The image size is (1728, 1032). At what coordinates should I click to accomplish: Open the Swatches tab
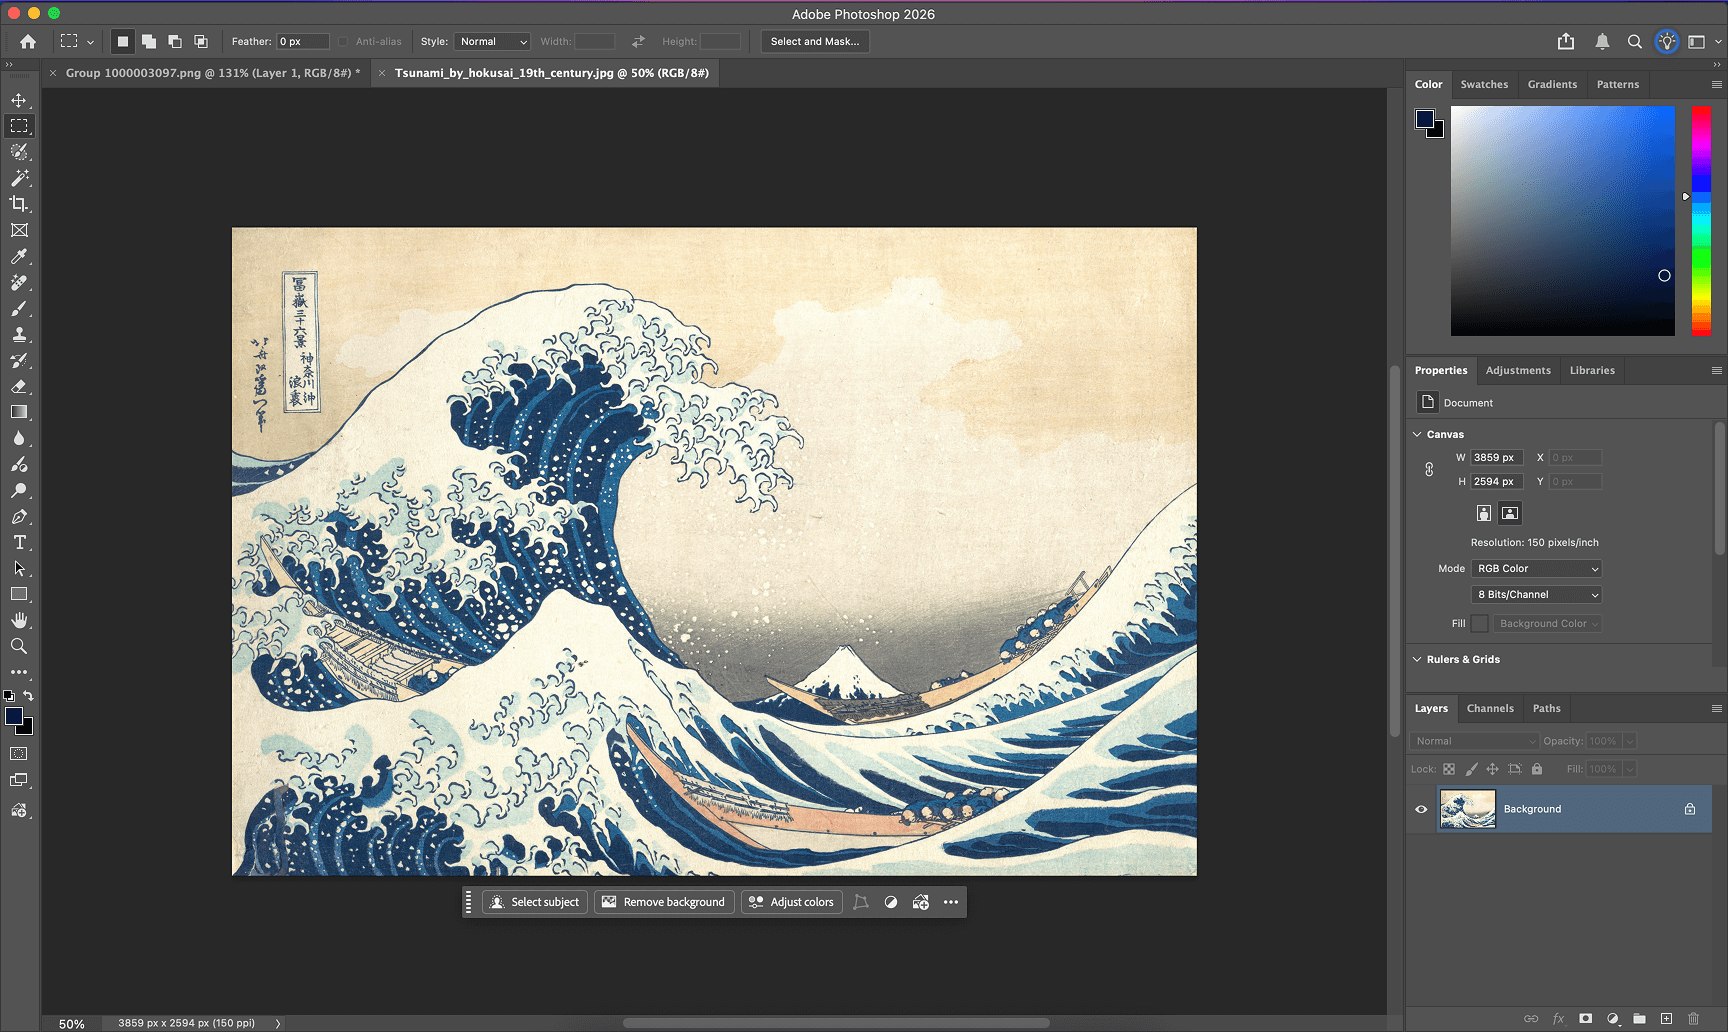click(x=1485, y=84)
